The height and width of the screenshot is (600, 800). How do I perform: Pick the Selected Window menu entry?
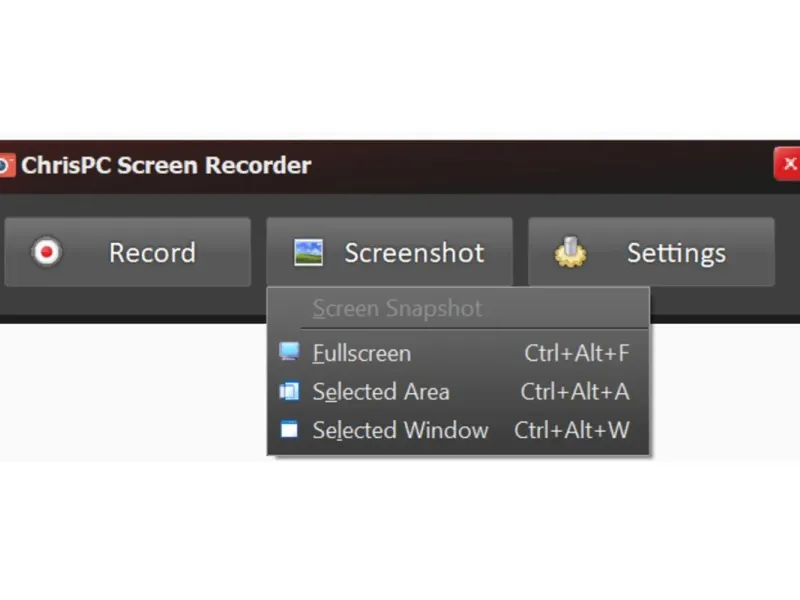[x=400, y=431]
